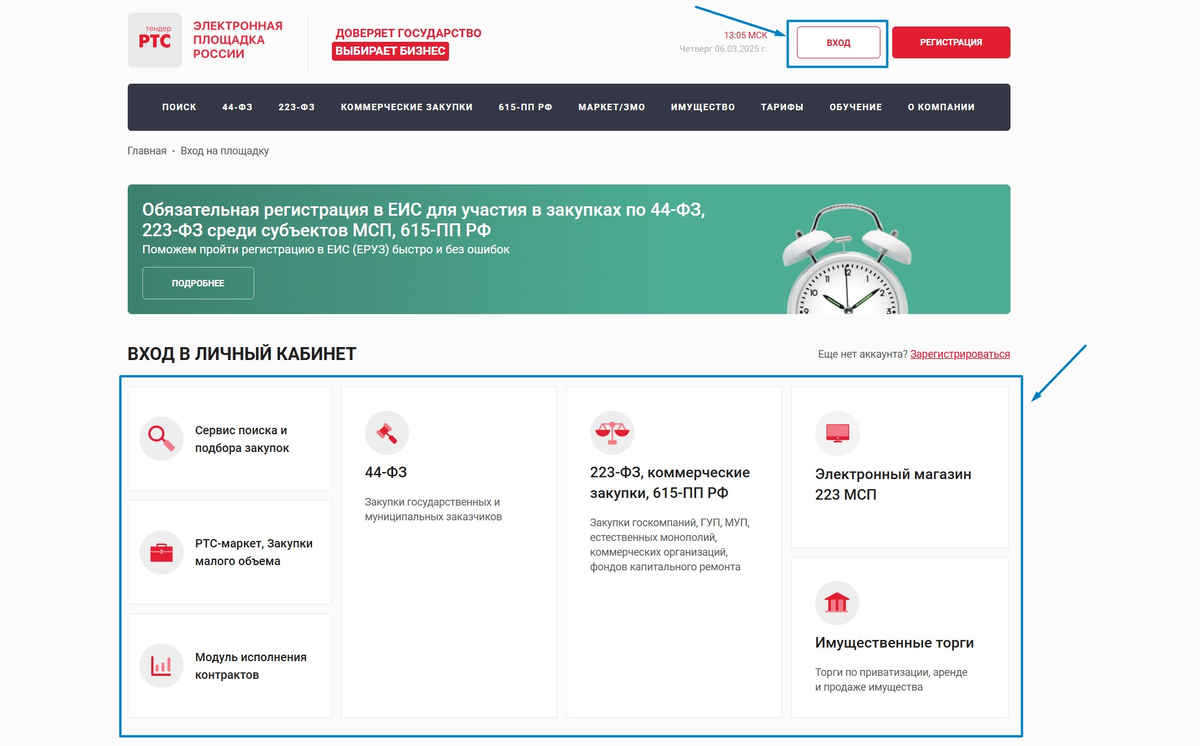Click the monitor icon for Электронный магазин

click(x=837, y=433)
